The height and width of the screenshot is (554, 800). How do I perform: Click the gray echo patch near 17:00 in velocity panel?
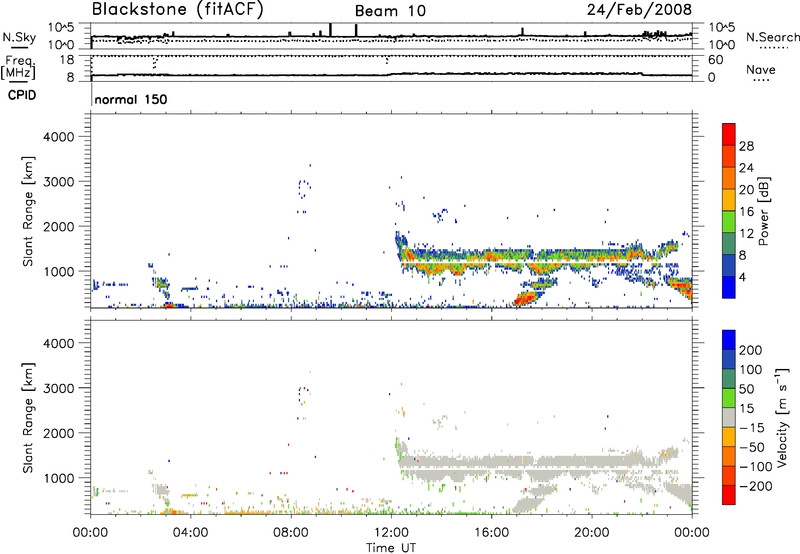click(x=527, y=505)
